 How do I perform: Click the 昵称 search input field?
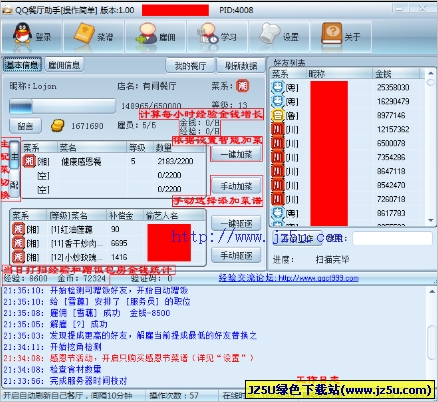[x=392, y=238]
